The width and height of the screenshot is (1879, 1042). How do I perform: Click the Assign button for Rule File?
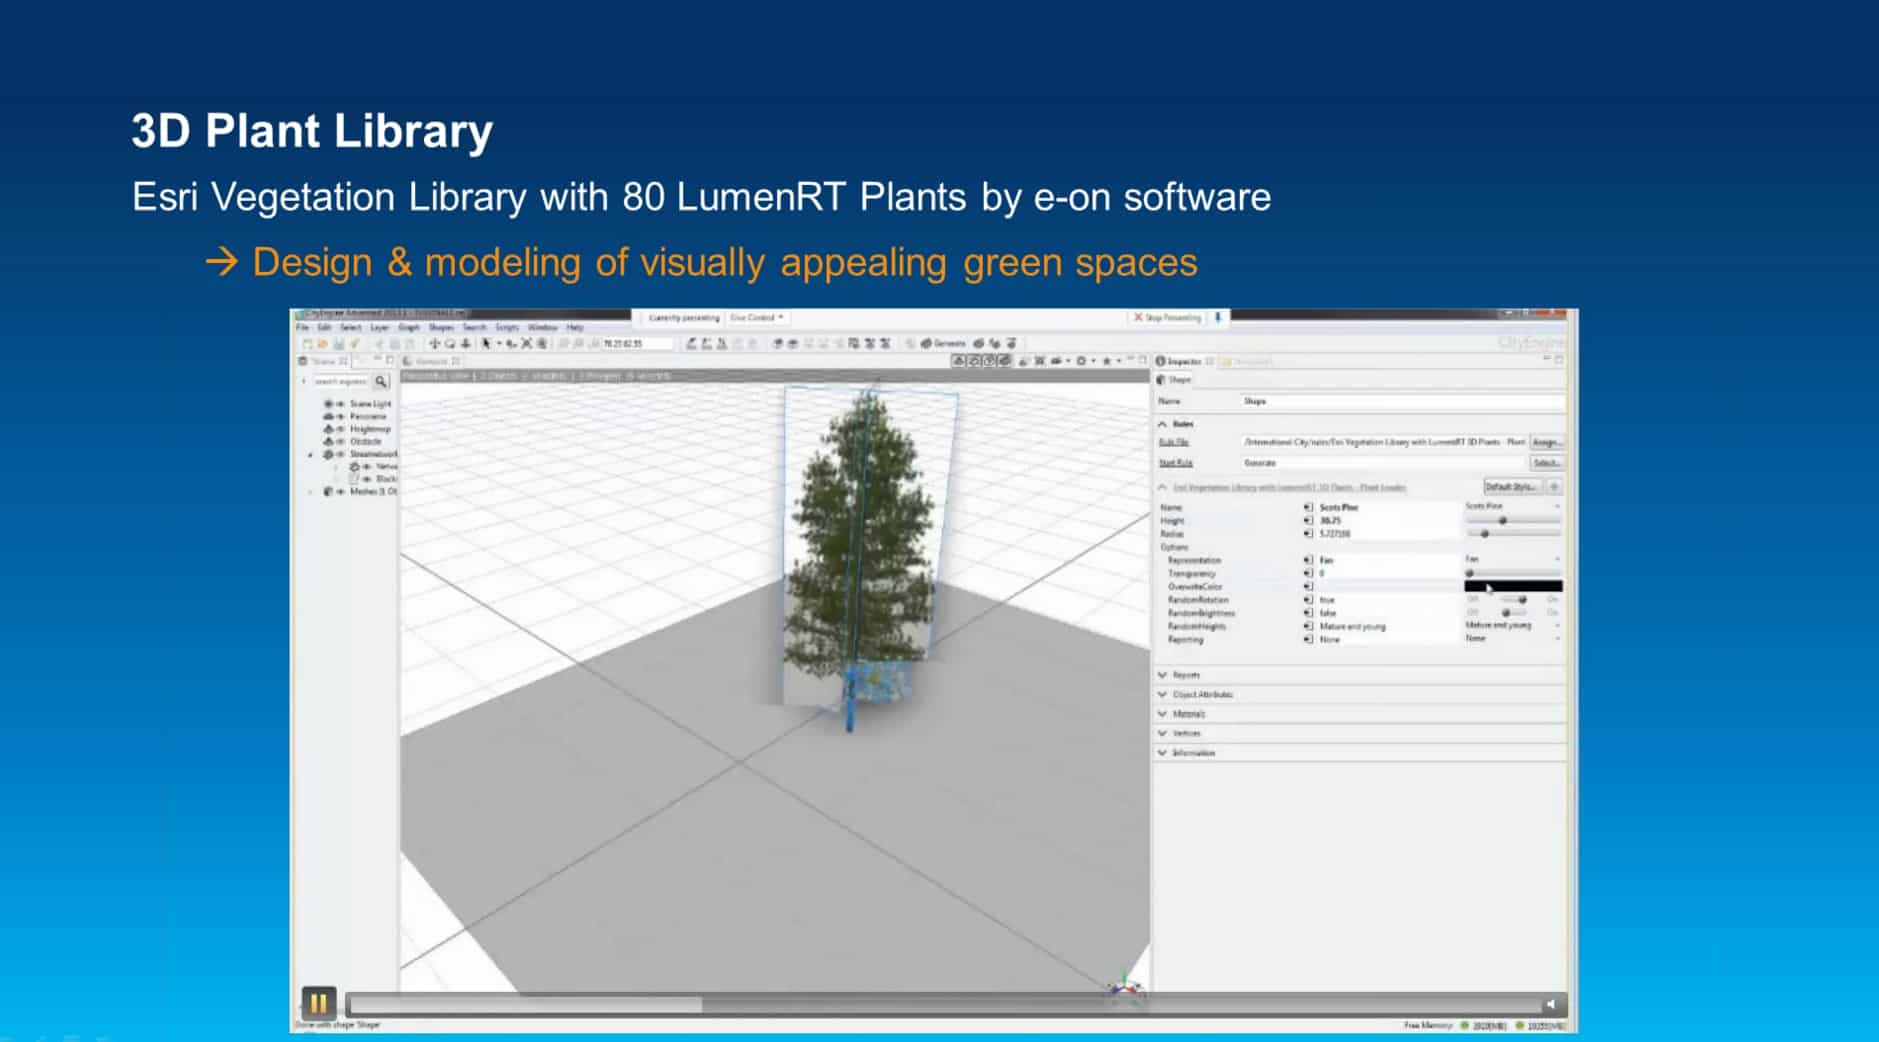click(x=1546, y=442)
